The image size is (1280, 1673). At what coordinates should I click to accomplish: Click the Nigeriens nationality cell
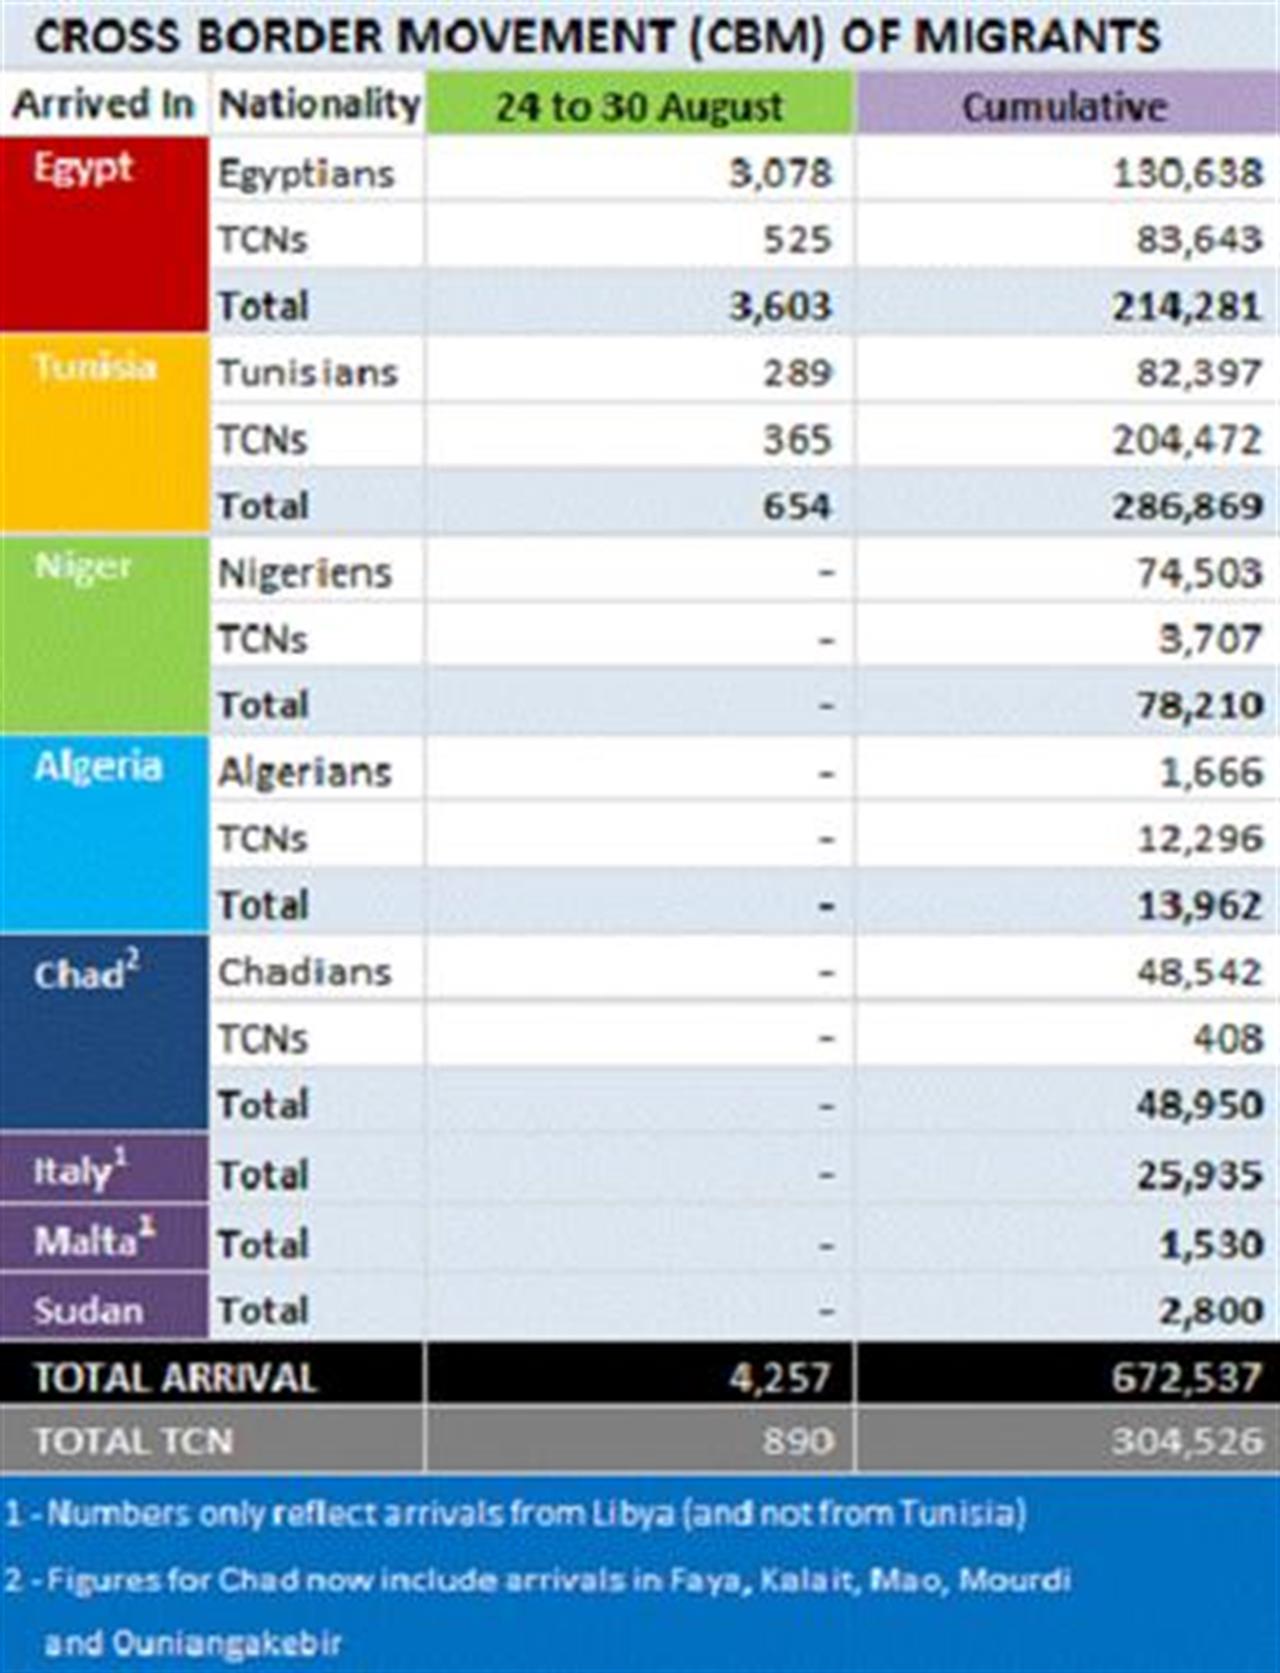tap(318, 571)
